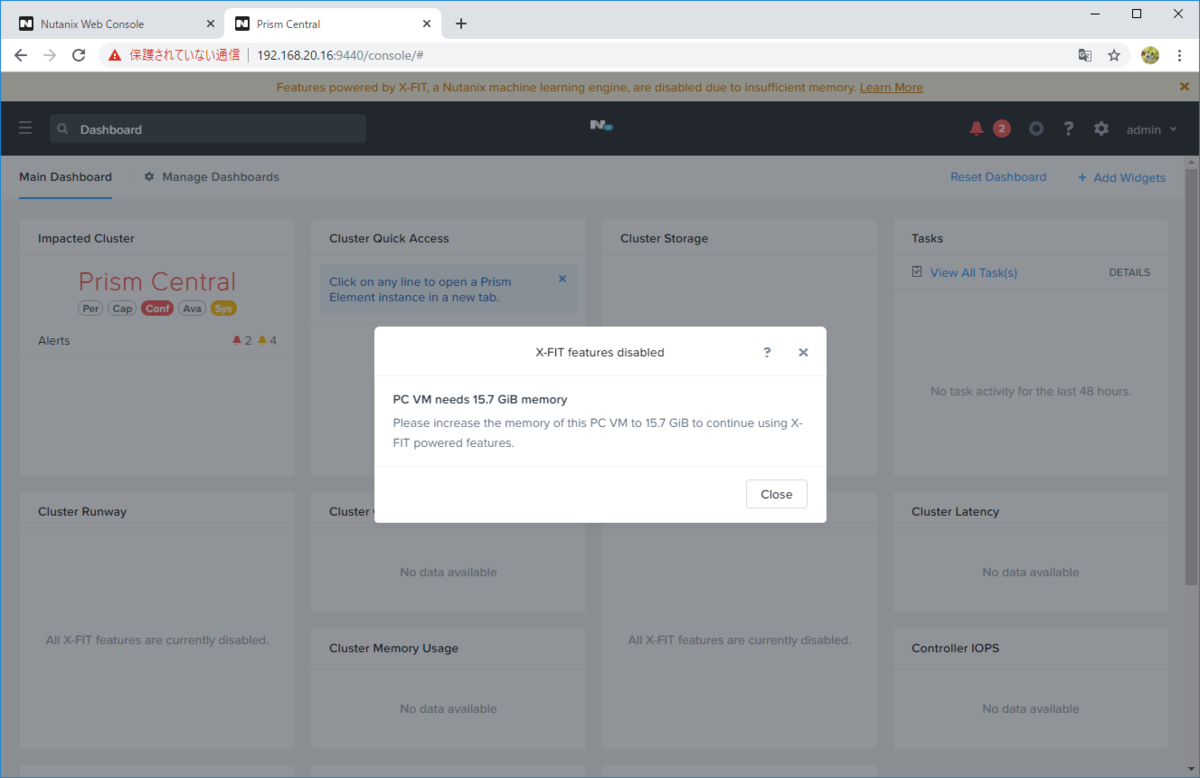This screenshot has height=778, width=1200.
Task: Click the tasks checklist icon
Action: 917,271
